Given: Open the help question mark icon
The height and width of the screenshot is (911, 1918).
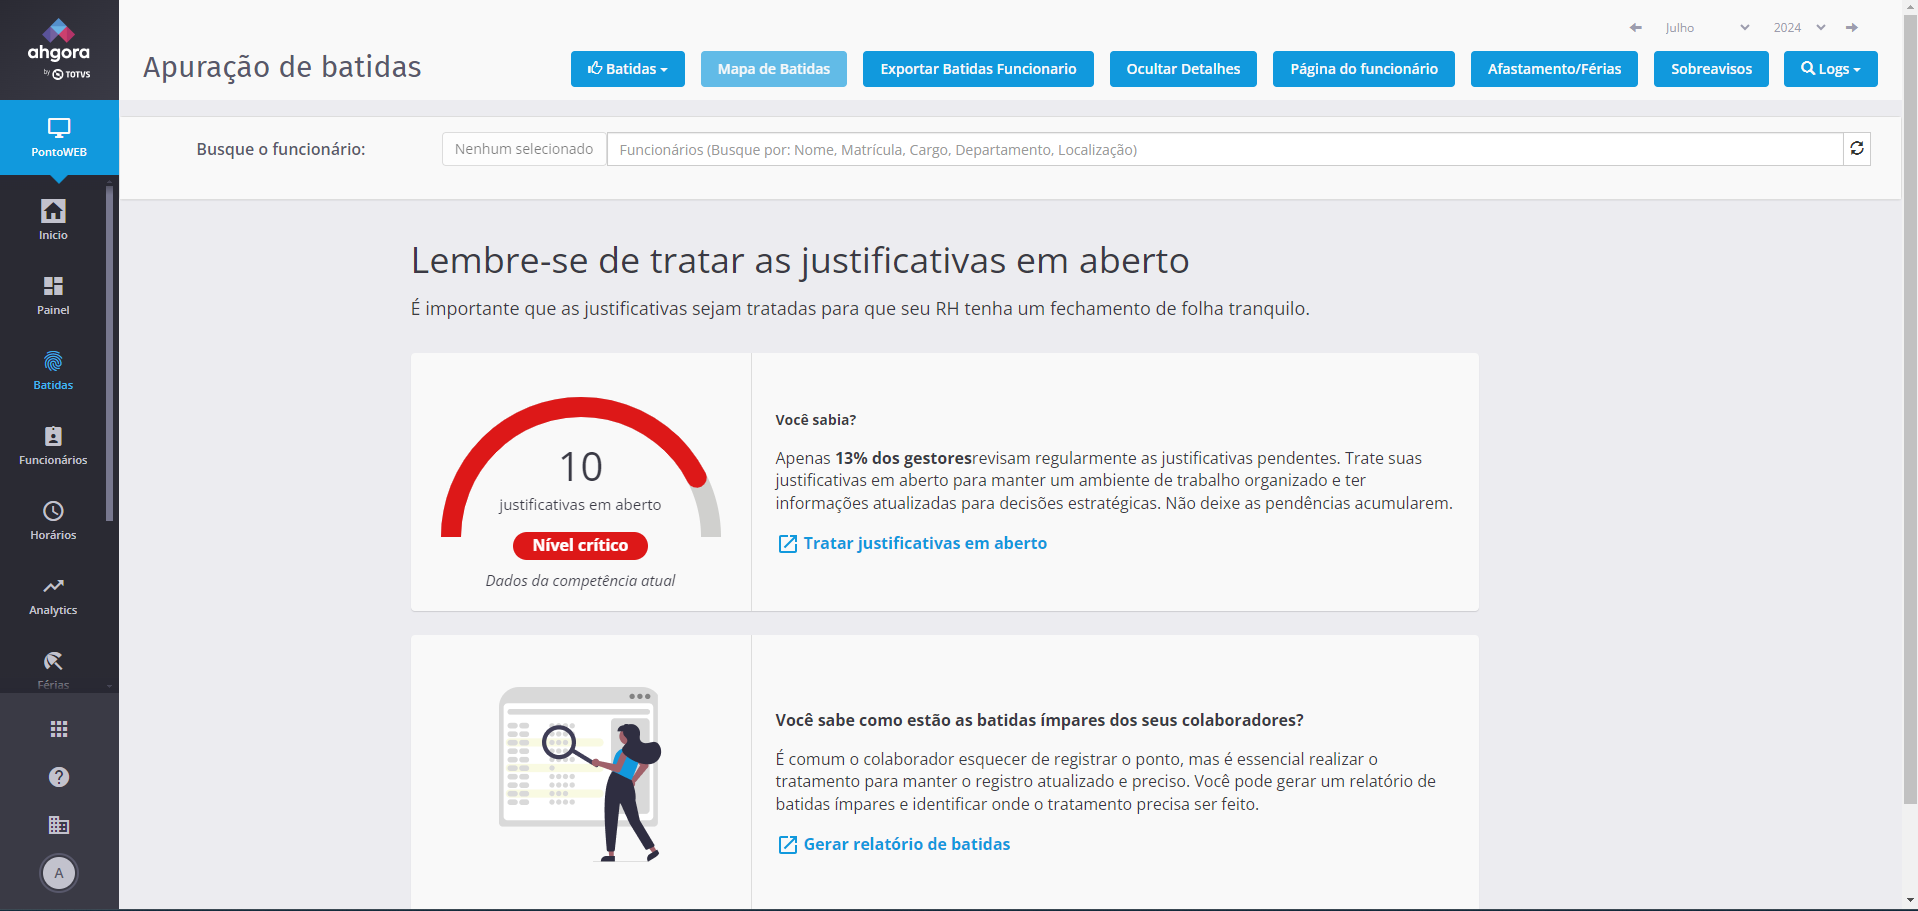Looking at the screenshot, I should click(x=59, y=777).
